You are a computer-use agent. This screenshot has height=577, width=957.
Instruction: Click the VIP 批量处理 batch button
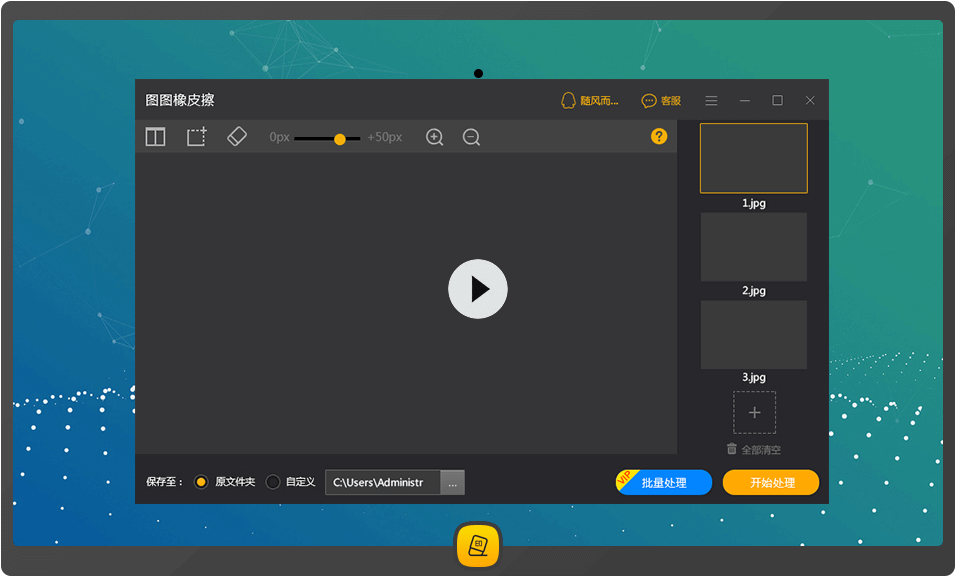click(663, 482)
